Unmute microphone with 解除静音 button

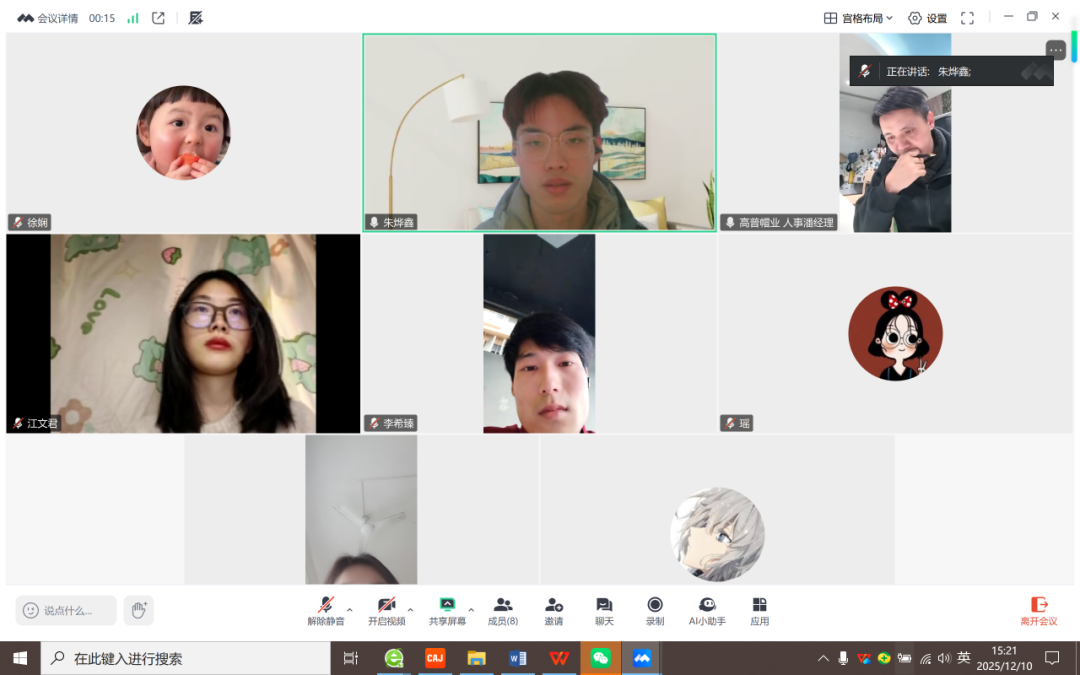pyautogui.click(x=326, y=610)
